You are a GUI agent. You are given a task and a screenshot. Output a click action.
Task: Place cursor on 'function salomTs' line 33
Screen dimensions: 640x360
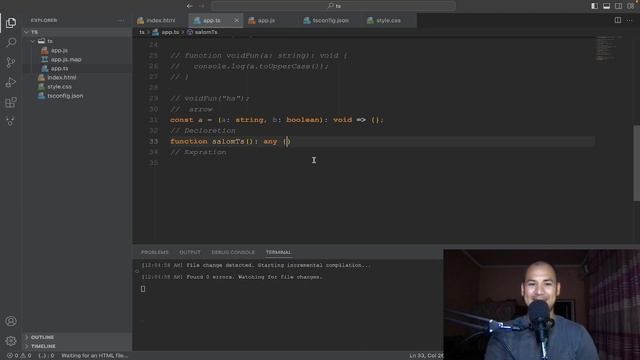click(230, 141)
